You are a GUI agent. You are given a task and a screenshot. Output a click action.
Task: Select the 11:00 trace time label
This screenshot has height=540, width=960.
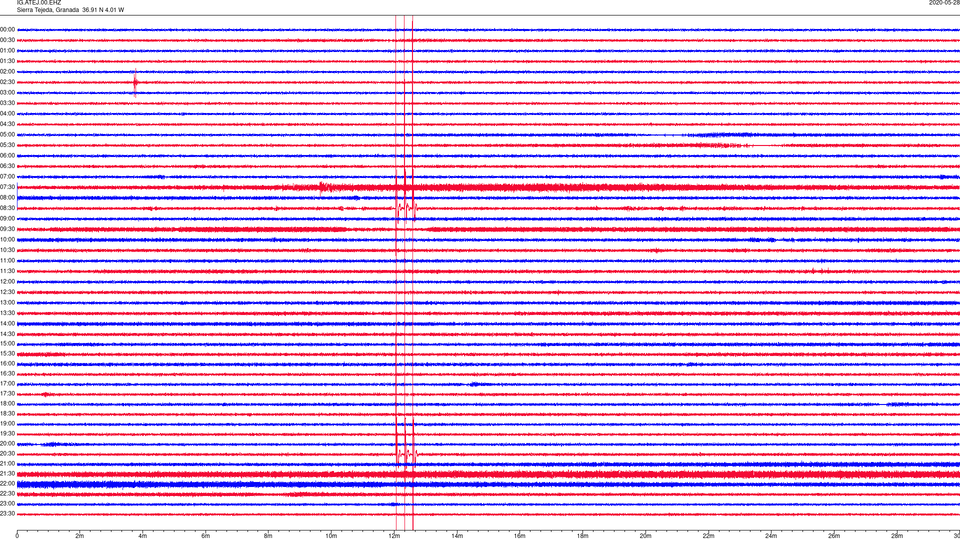[7, 261]
